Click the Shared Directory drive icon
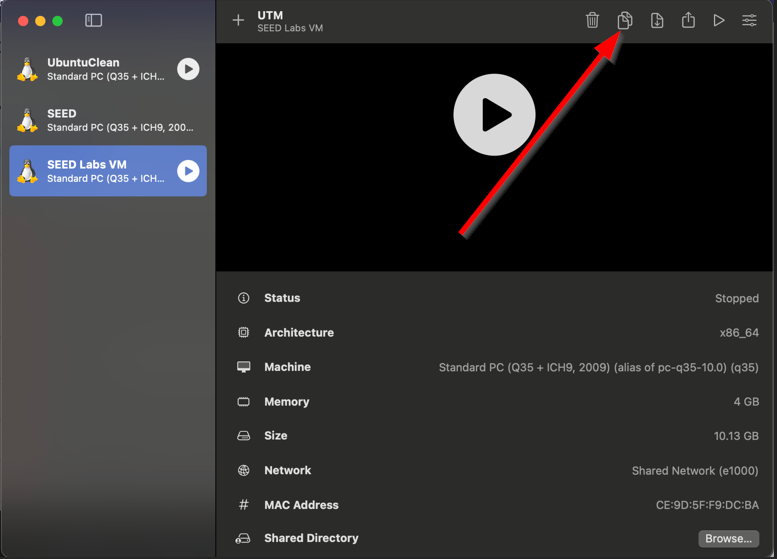 [x=243, y=538]
